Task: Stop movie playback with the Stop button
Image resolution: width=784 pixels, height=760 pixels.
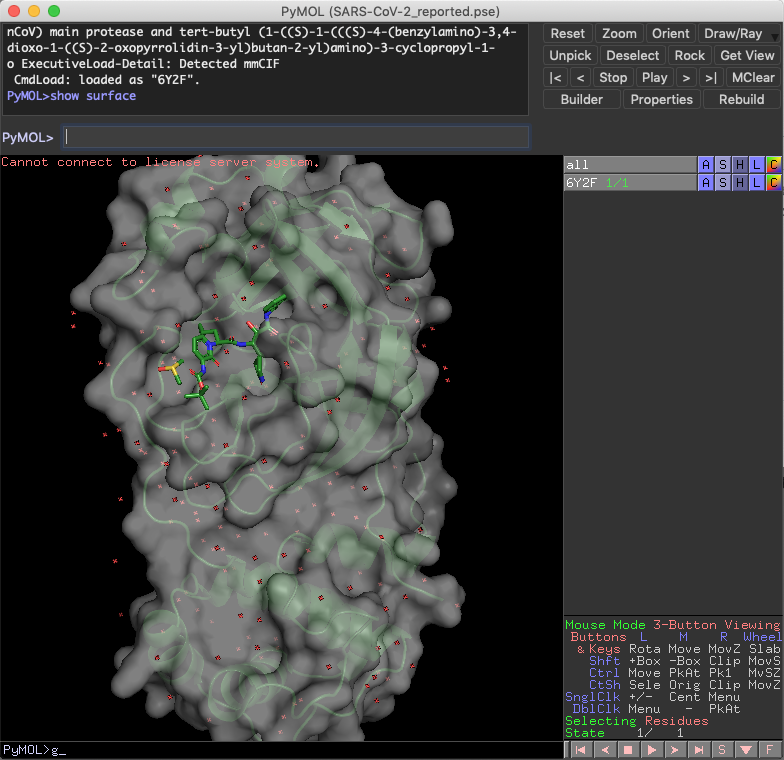Action: point(613,78)
